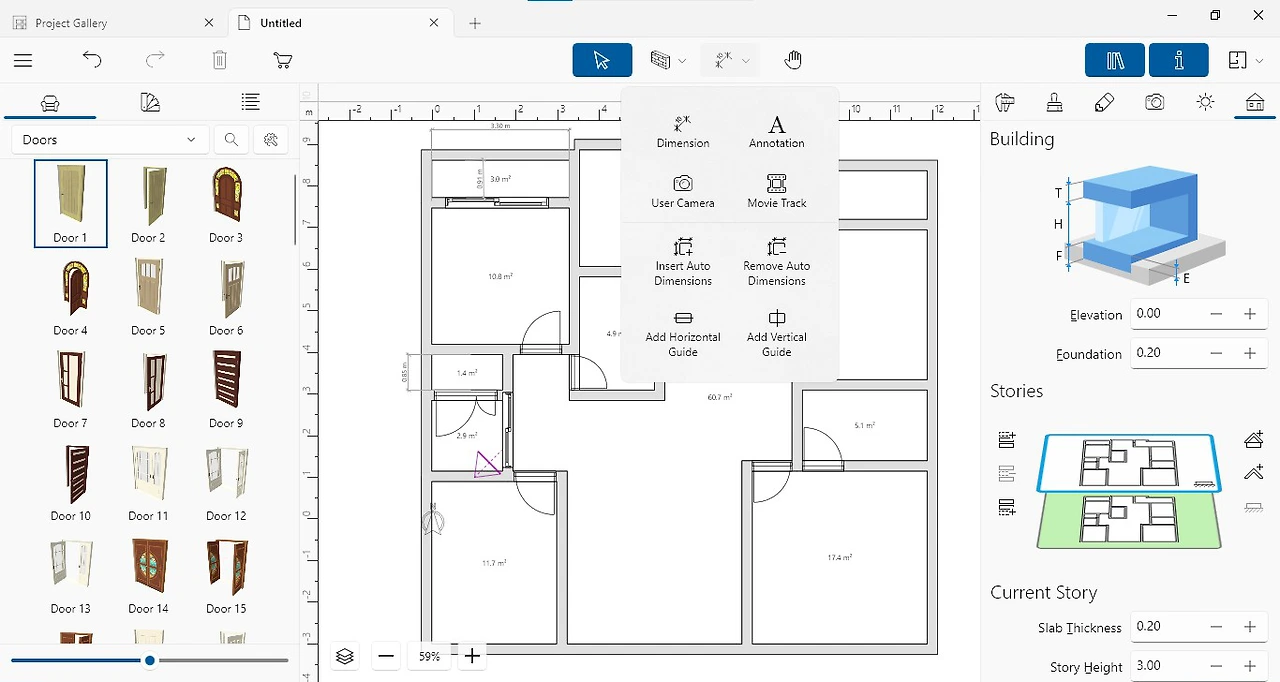
Task: Add a new story above
Action: pyautogui.click(x=1007, y=439)
